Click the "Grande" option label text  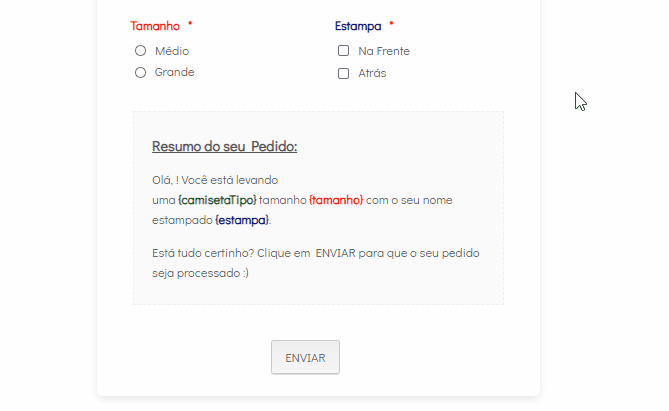pyautogui.click(x=175, y=72)
